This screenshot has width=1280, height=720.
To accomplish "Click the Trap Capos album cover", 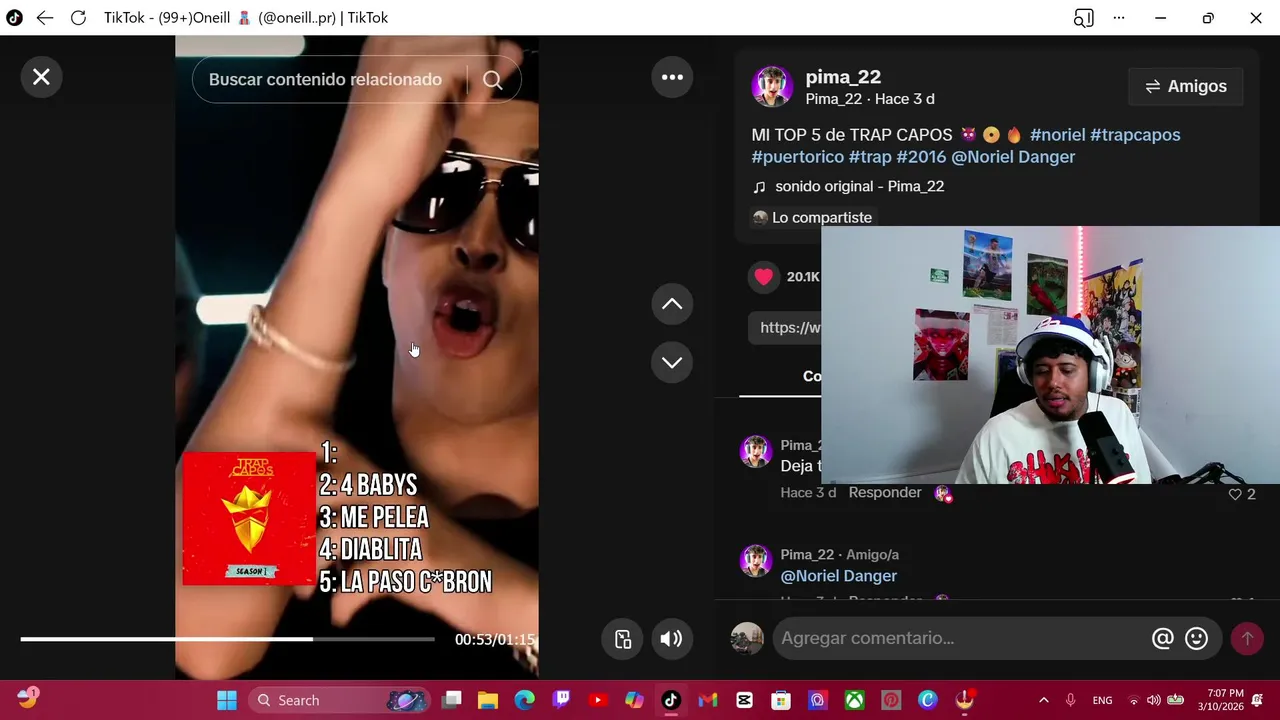I will pyautogui.click(x=249, y=518).
